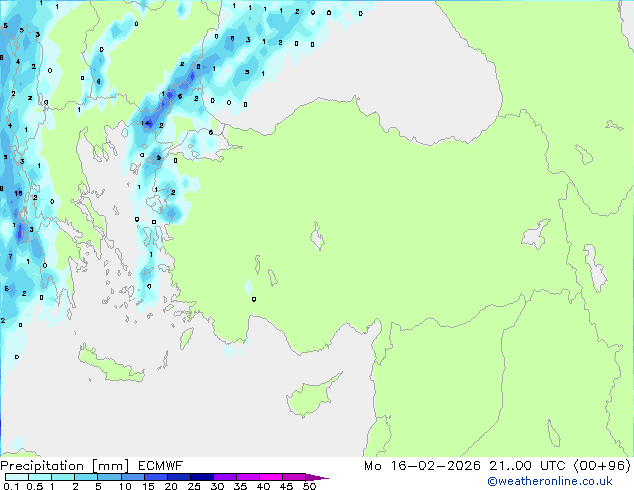Click the 35–40 mm magenta legend swatch
This screenshot has height=490, width=634.
point(247,477)
